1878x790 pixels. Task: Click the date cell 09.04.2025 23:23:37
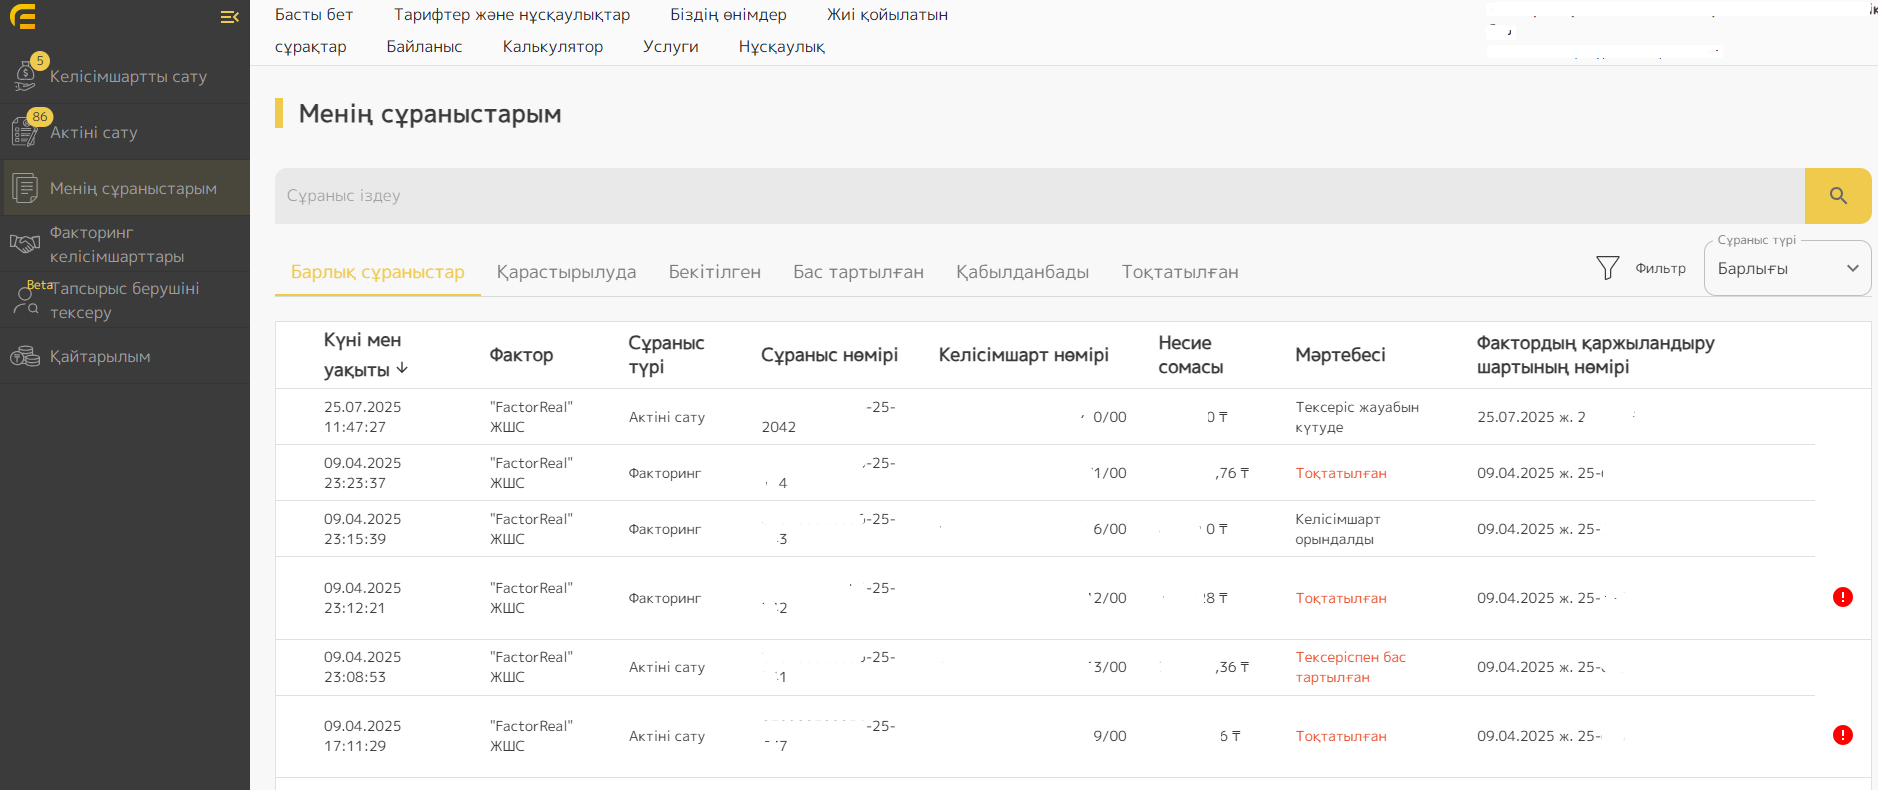[362, 473]
